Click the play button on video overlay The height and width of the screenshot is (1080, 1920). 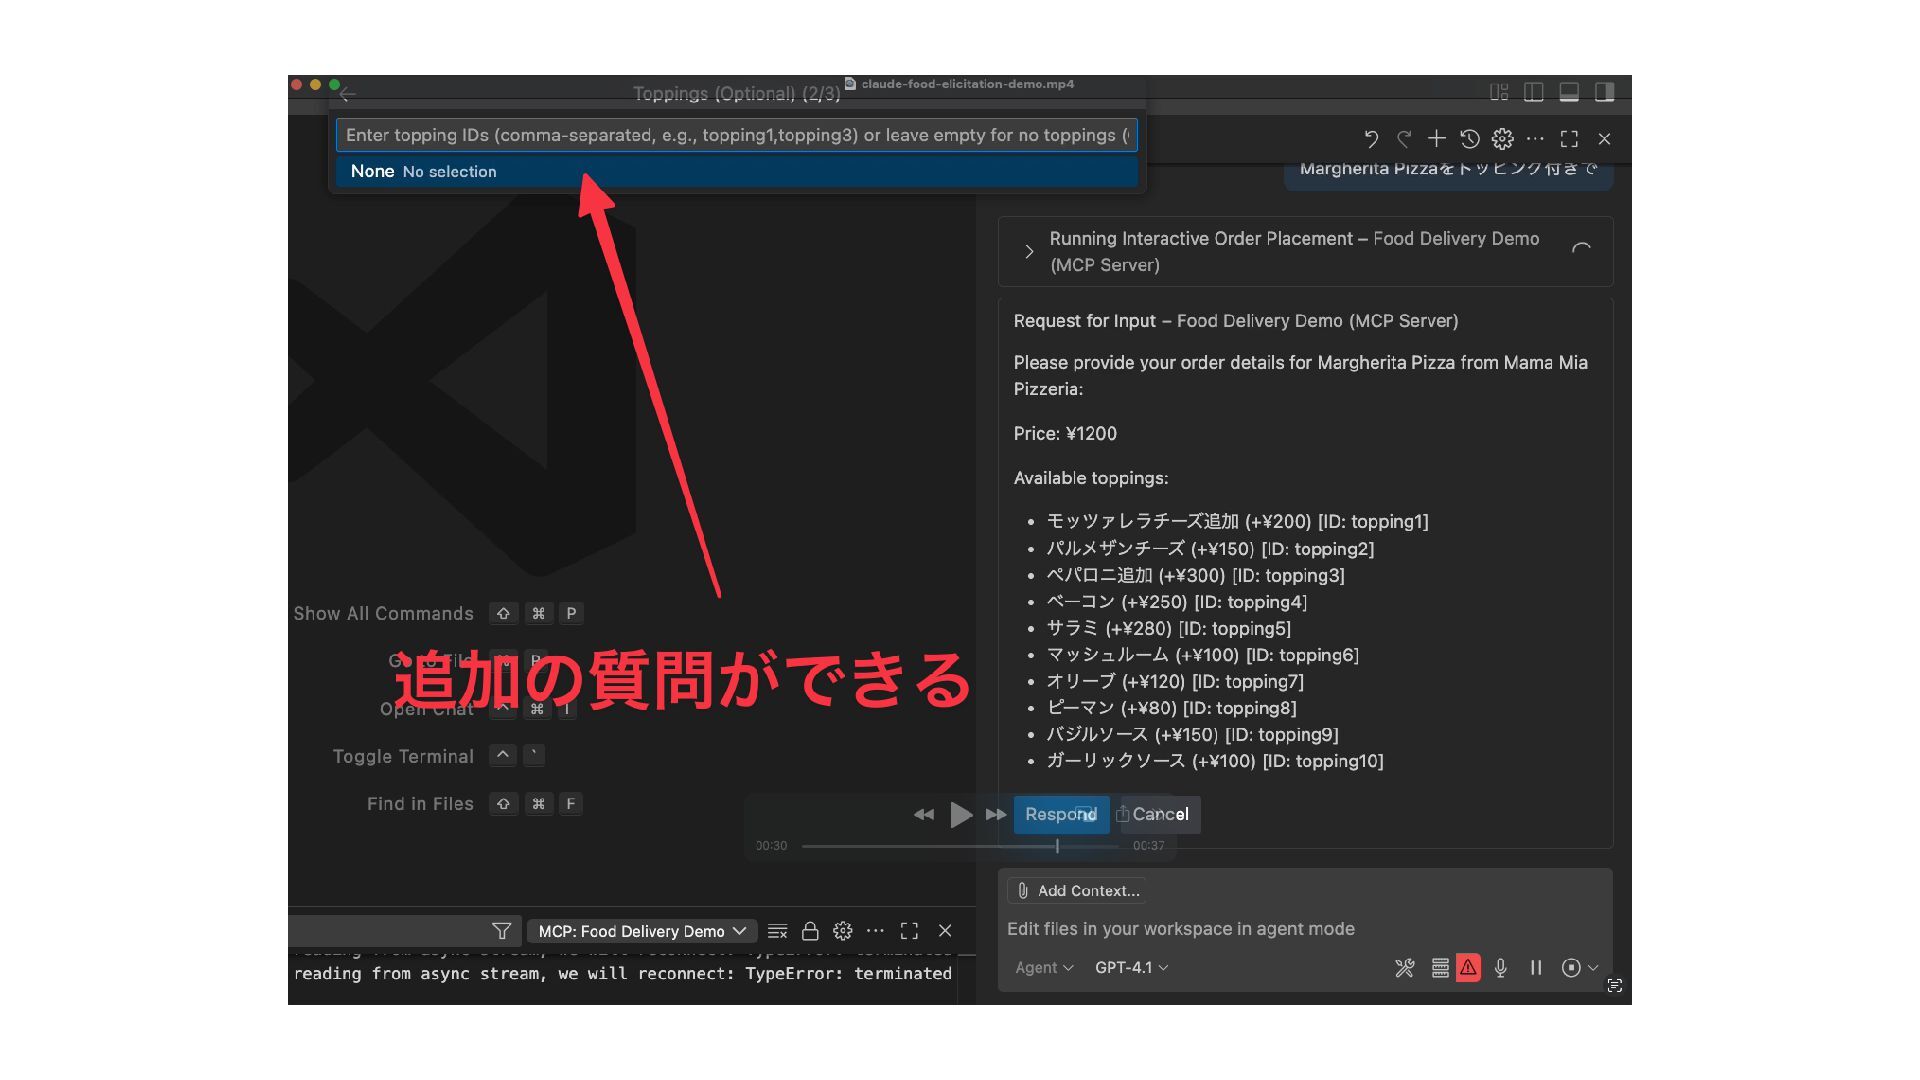pyautogui.click(x=961, y=814)
